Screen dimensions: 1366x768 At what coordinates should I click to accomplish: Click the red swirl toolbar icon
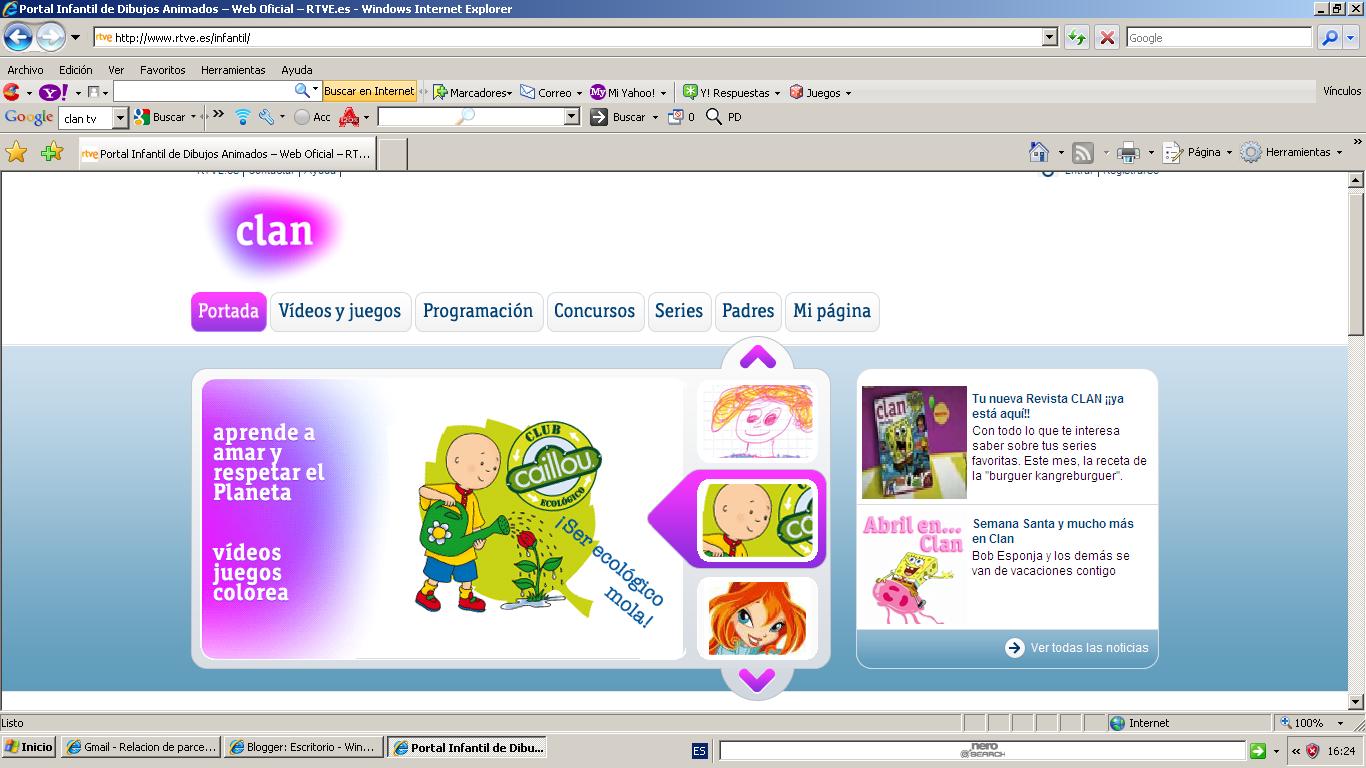(x=12, y=92)
